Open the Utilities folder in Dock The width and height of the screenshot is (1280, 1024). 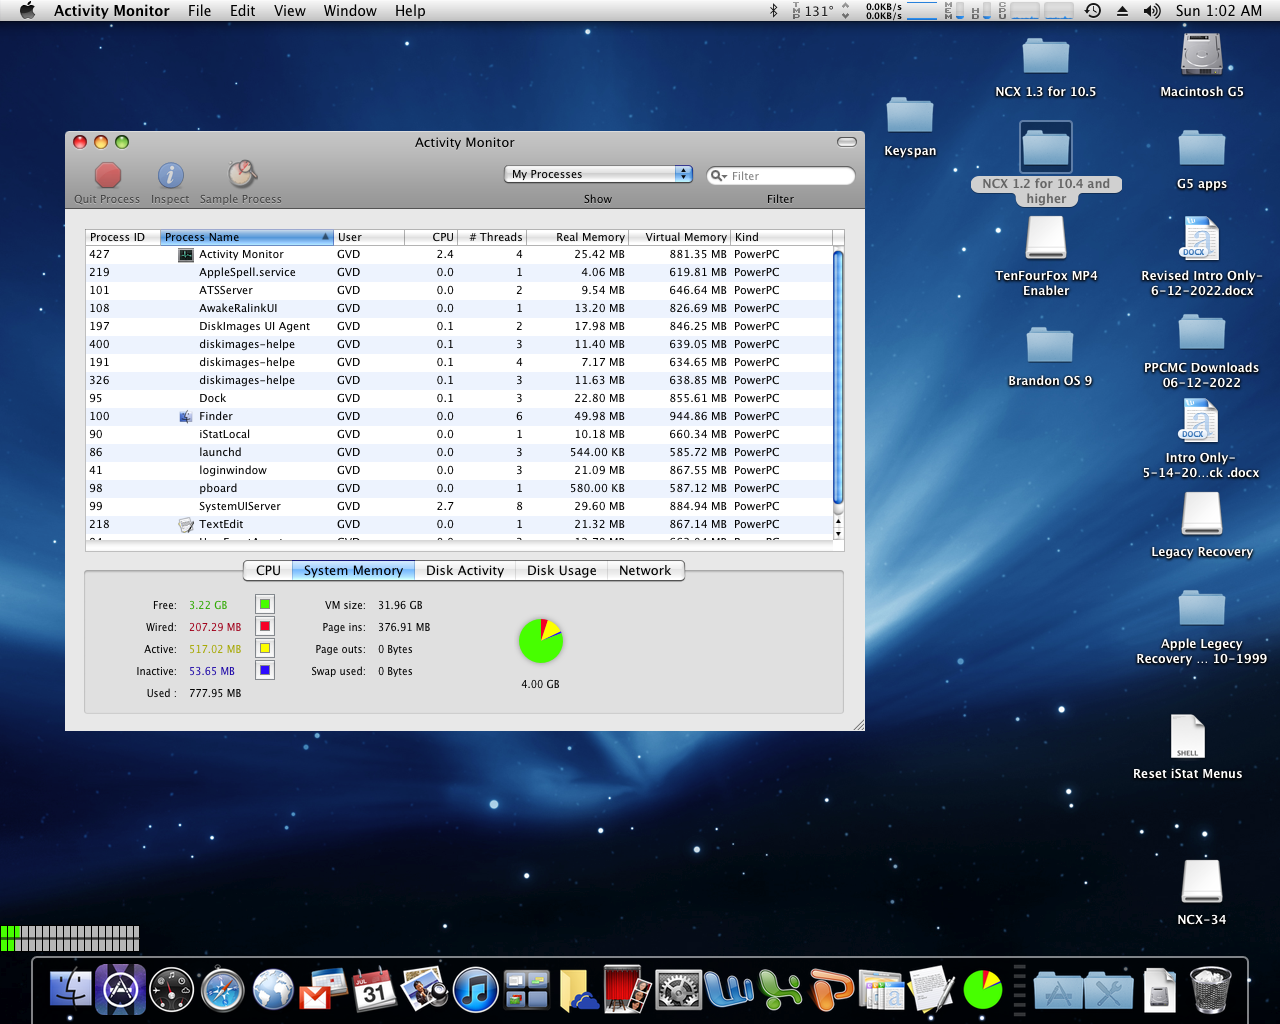point(1108,991)
